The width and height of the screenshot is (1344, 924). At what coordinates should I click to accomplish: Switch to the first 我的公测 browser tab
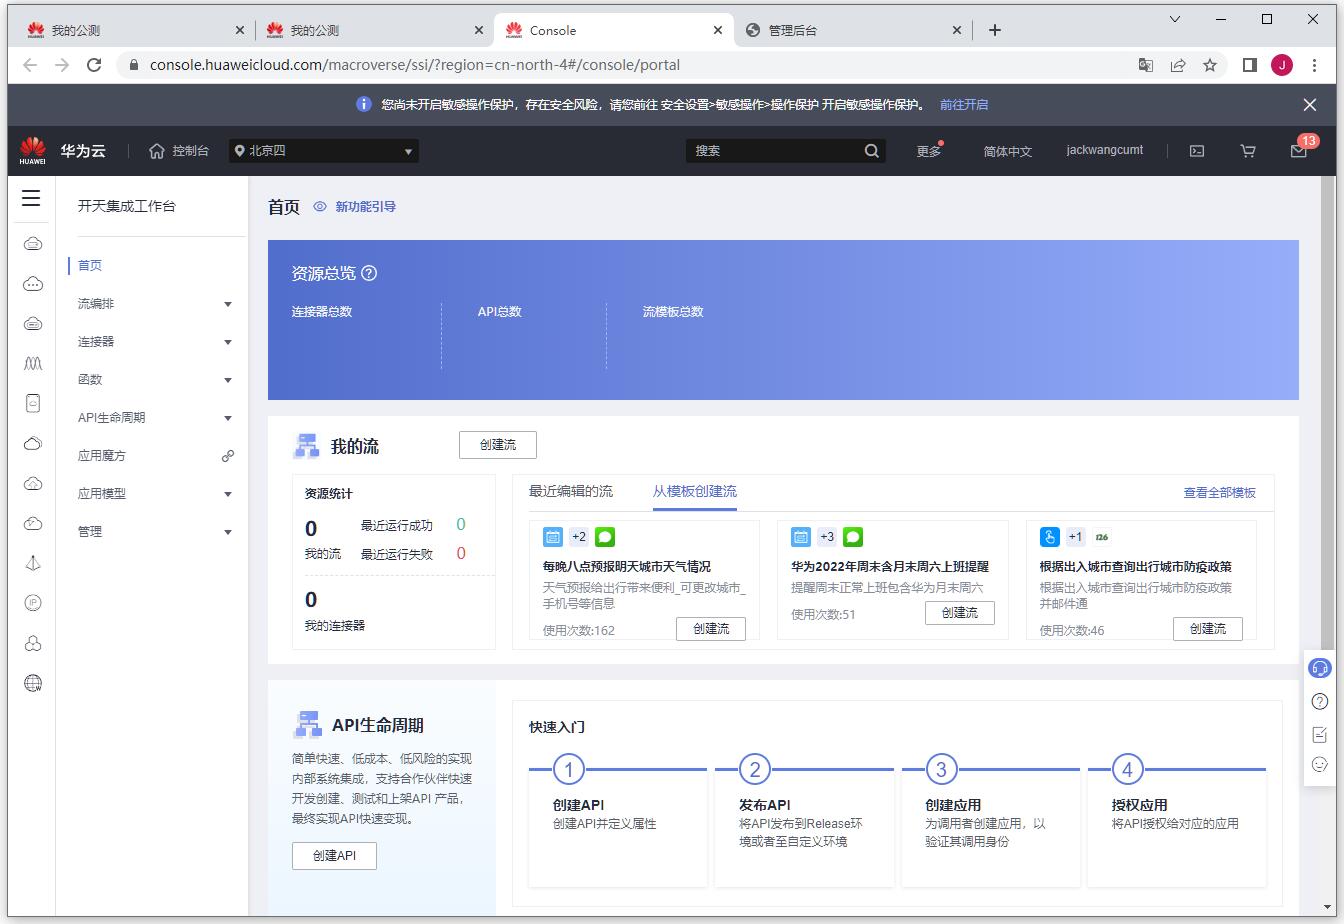135,30
